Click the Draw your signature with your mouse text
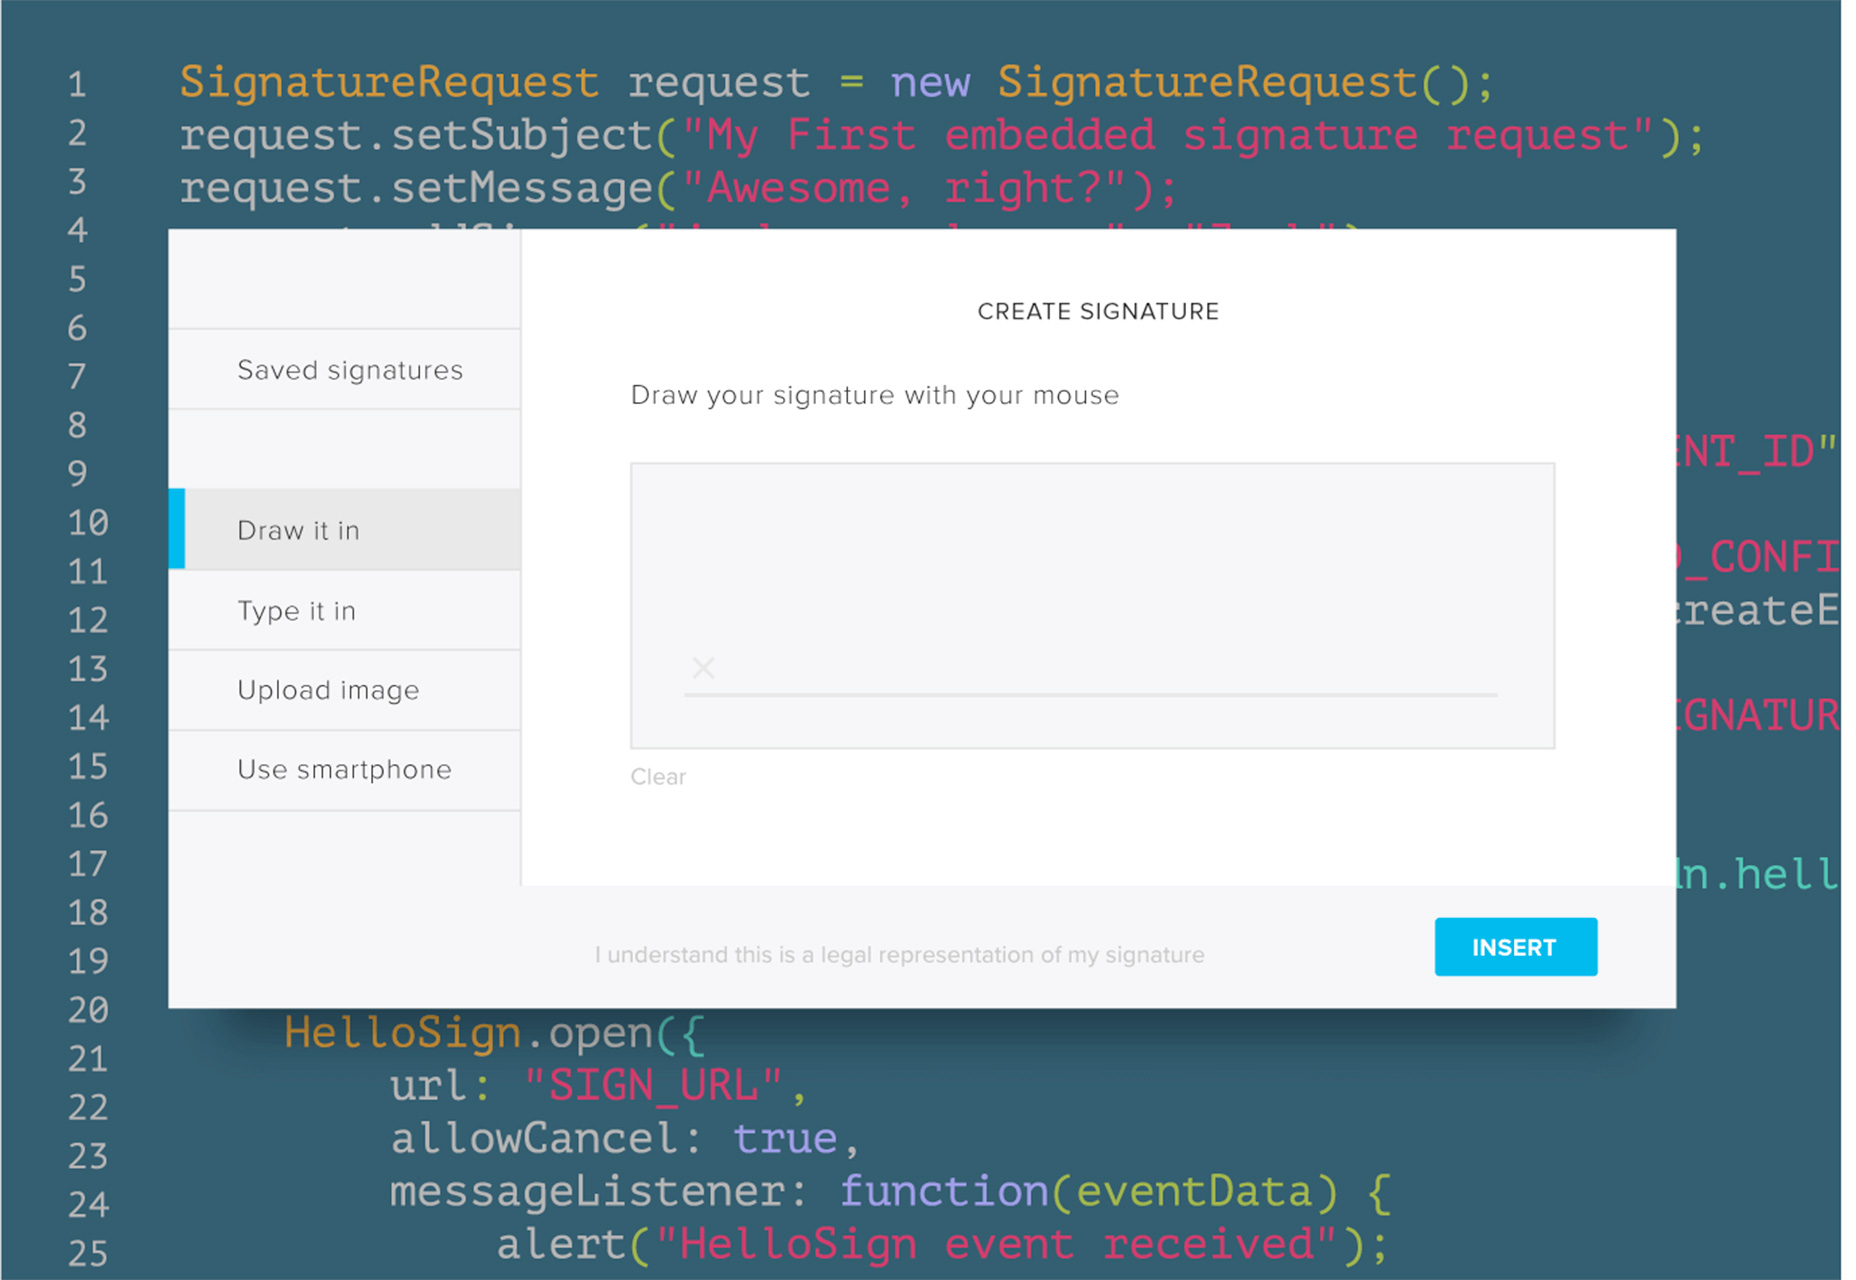1856x1280 pixels. 874,396
